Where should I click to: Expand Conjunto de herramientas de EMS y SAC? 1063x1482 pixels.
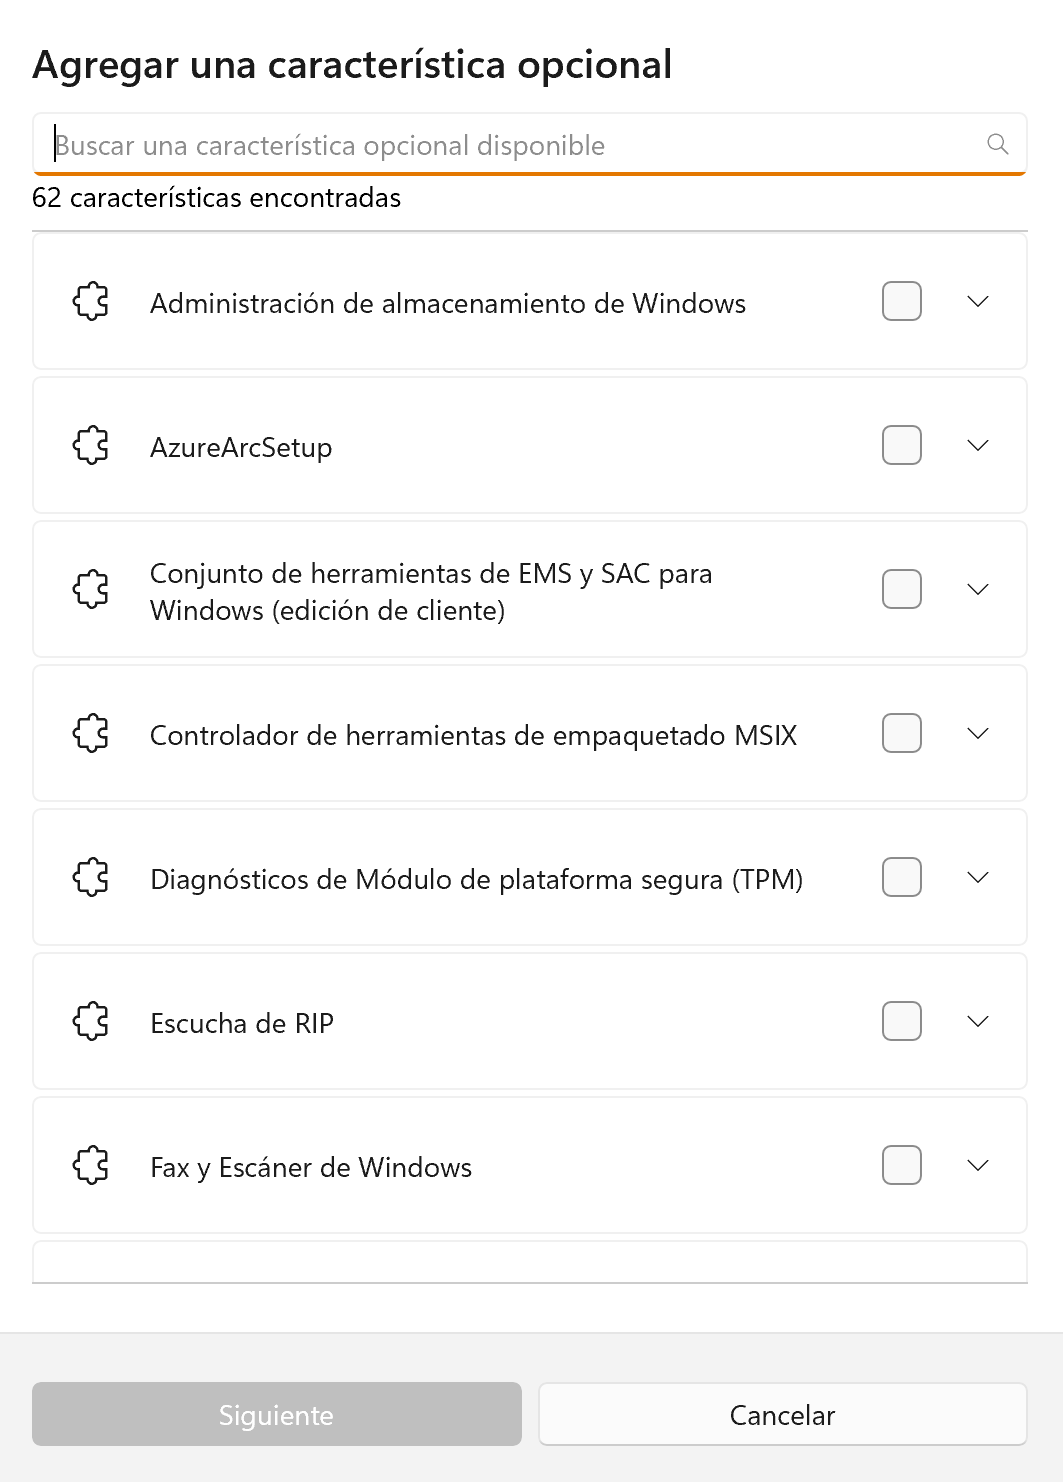[978, 590]
